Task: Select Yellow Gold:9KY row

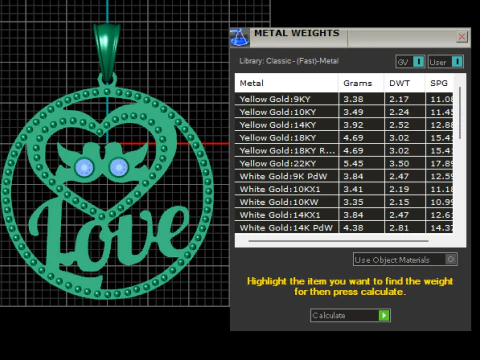Action: coord(344,99)
